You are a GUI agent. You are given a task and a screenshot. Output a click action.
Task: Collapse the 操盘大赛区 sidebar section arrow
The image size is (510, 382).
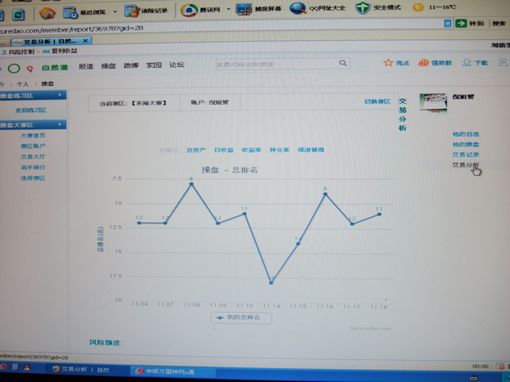click(60, 125)
